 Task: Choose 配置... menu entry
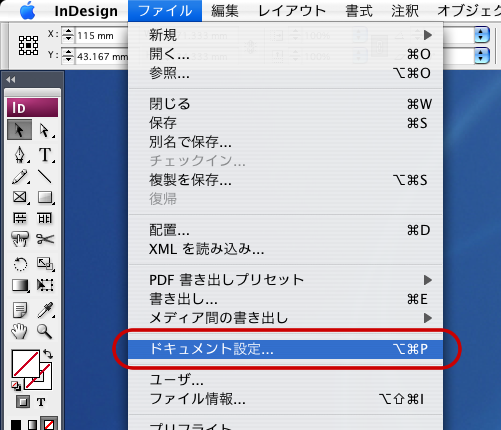click(286, 230)
